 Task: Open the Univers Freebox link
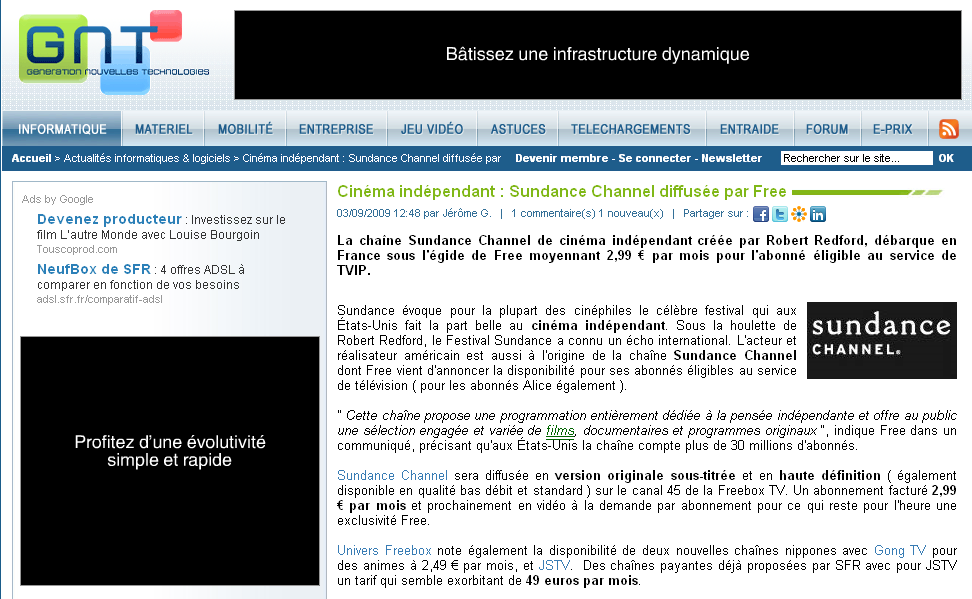(384, 551)
